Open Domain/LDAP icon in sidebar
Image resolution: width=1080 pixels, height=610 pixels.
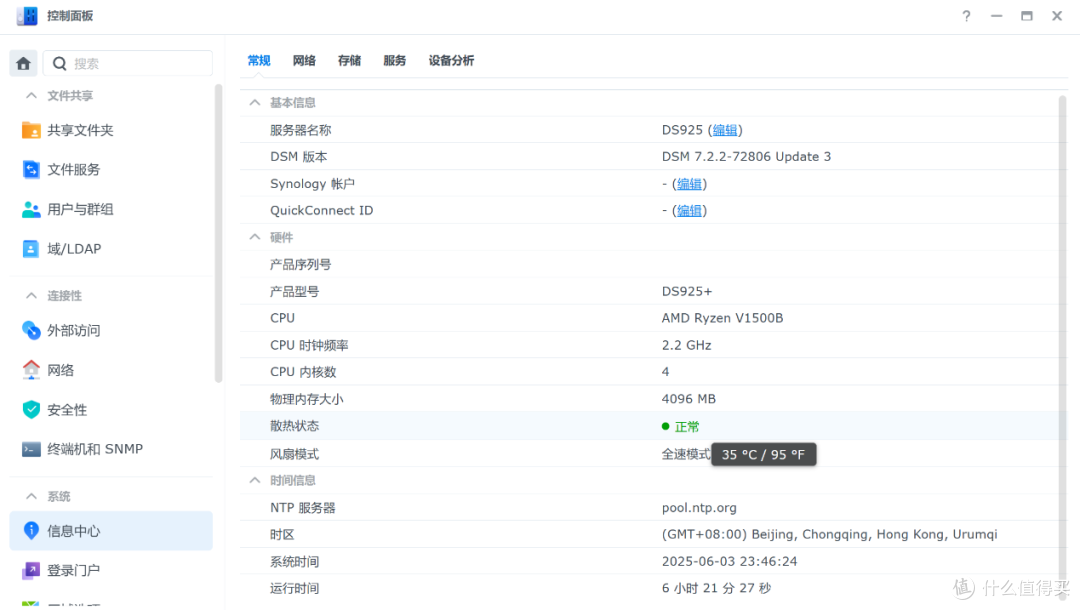31,249
